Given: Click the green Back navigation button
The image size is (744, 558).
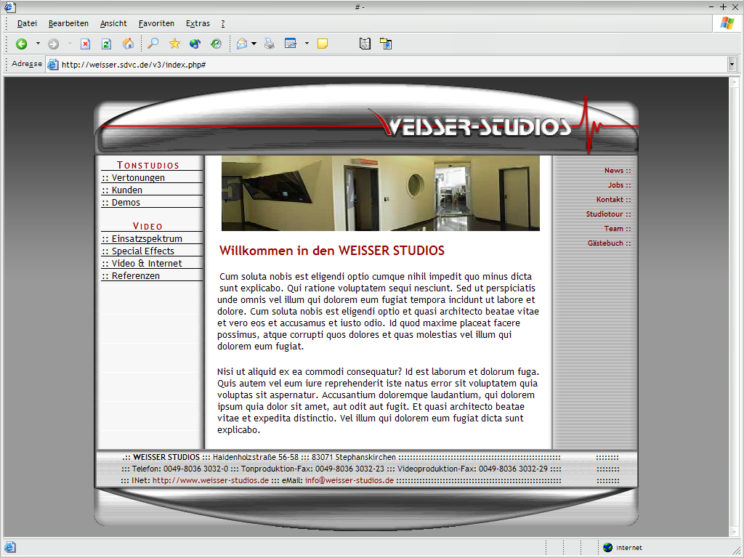Looking at the screenshot, I should [21, 44].
